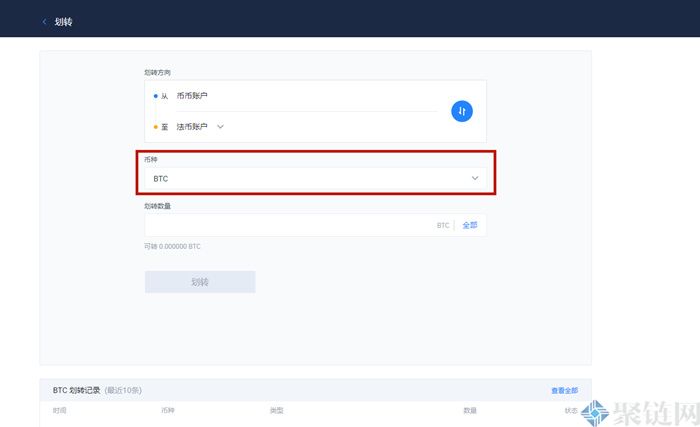Viewport: 700px width, 427px height.
Task: Click the chevron in the BTC selector
Action: [x=475, y=178]
